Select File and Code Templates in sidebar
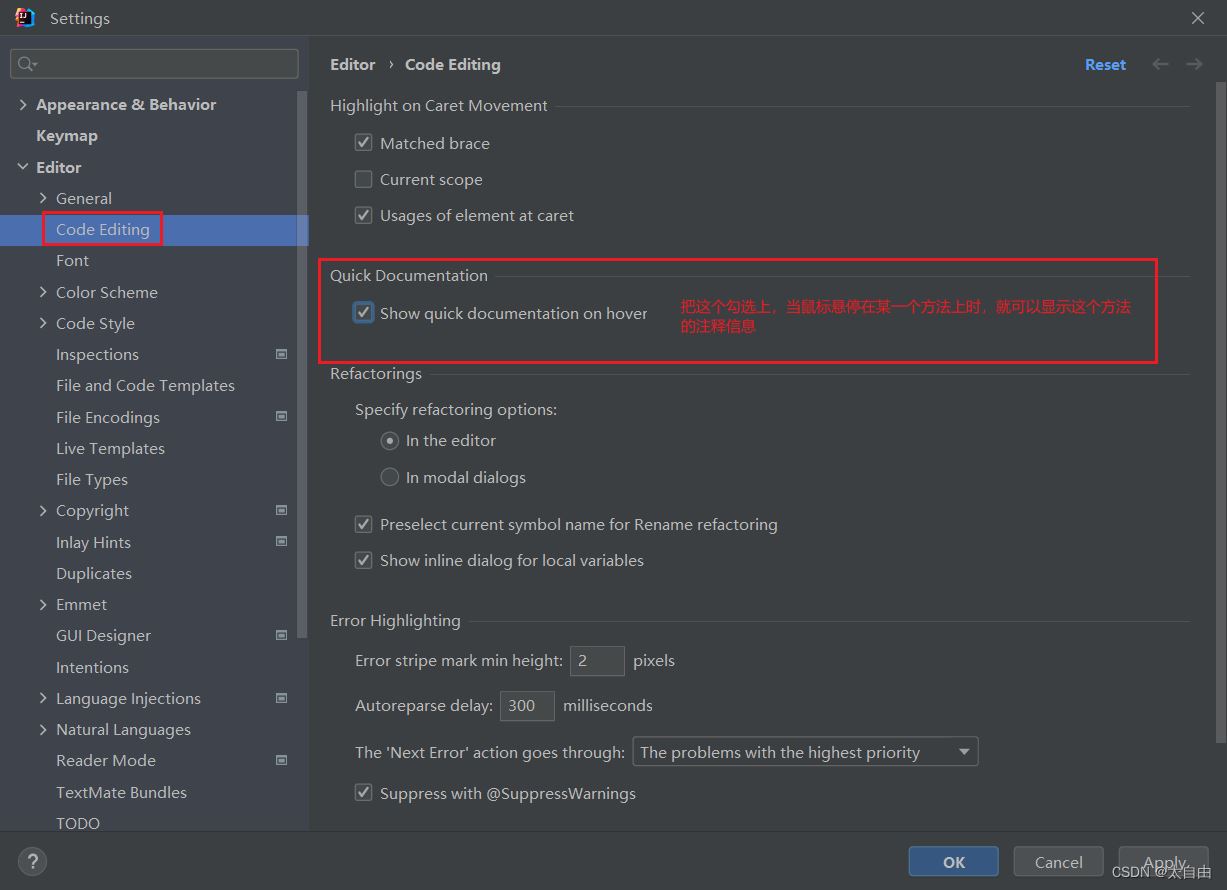This screenshot has height=890, width=1227. [145, 386]
